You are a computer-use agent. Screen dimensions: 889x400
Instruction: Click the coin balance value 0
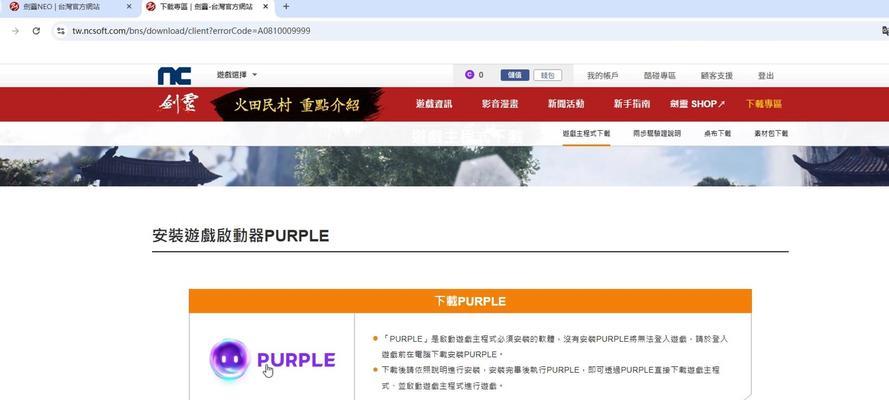[481, 75]
